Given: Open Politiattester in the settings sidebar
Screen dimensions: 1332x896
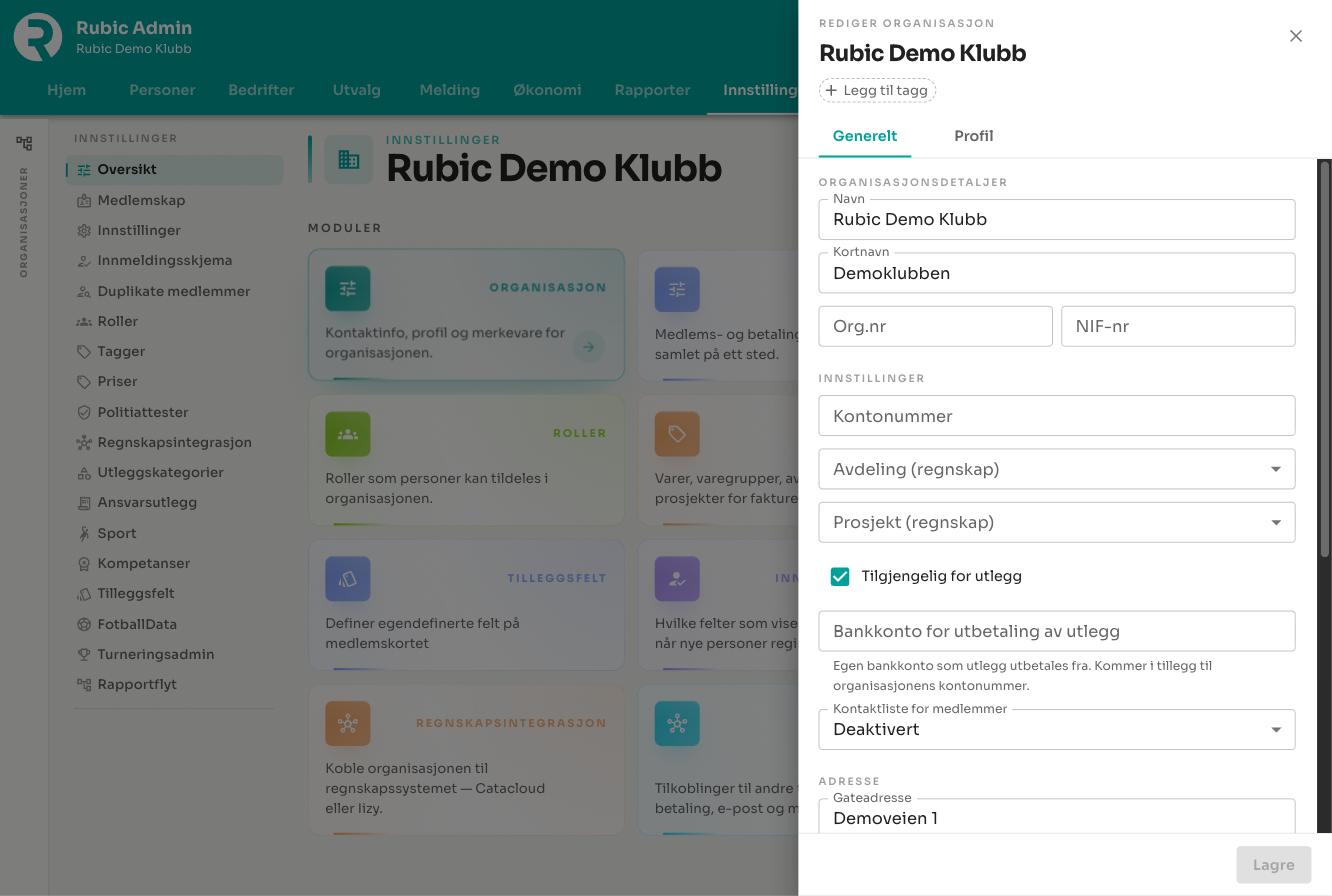Looking at the screenshot, I should [x=142, y=412].
